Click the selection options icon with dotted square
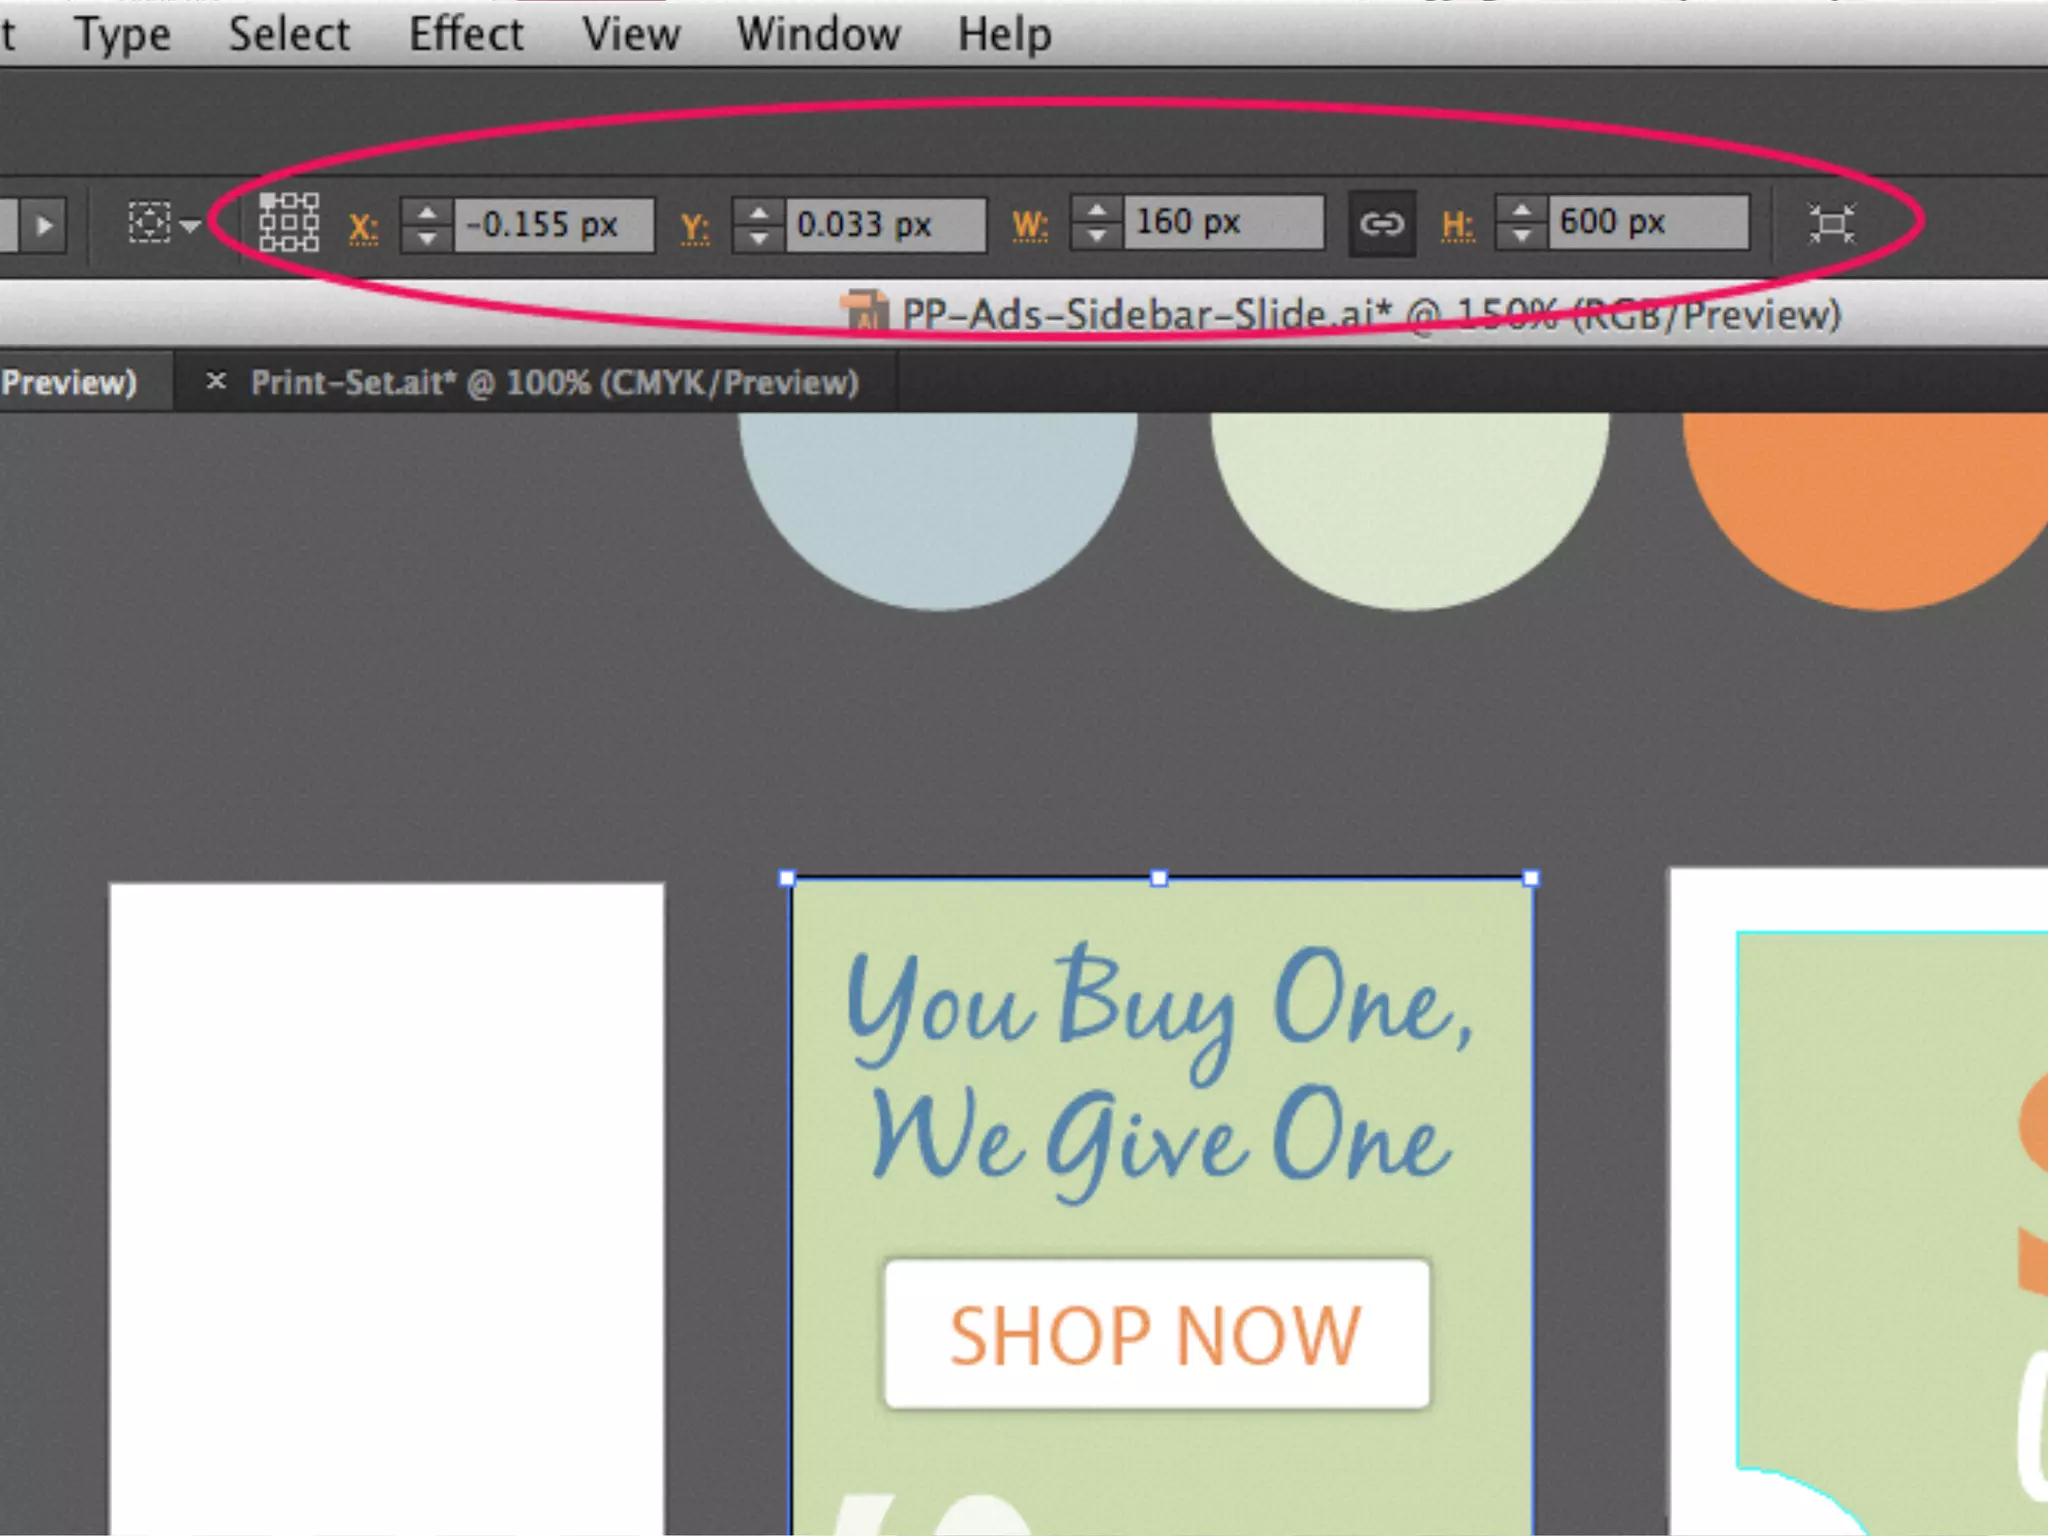The height and width of the screenshot is (1536, 2048). (x=150, y=222)
